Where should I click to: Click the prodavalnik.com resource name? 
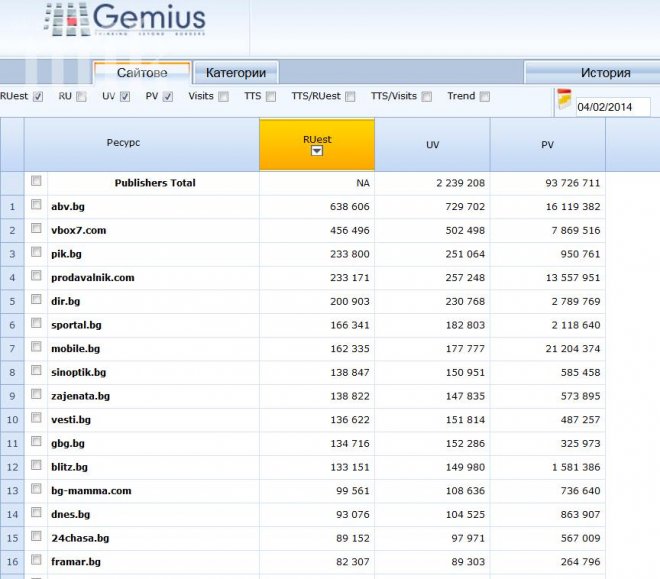(x=93, y=278)
